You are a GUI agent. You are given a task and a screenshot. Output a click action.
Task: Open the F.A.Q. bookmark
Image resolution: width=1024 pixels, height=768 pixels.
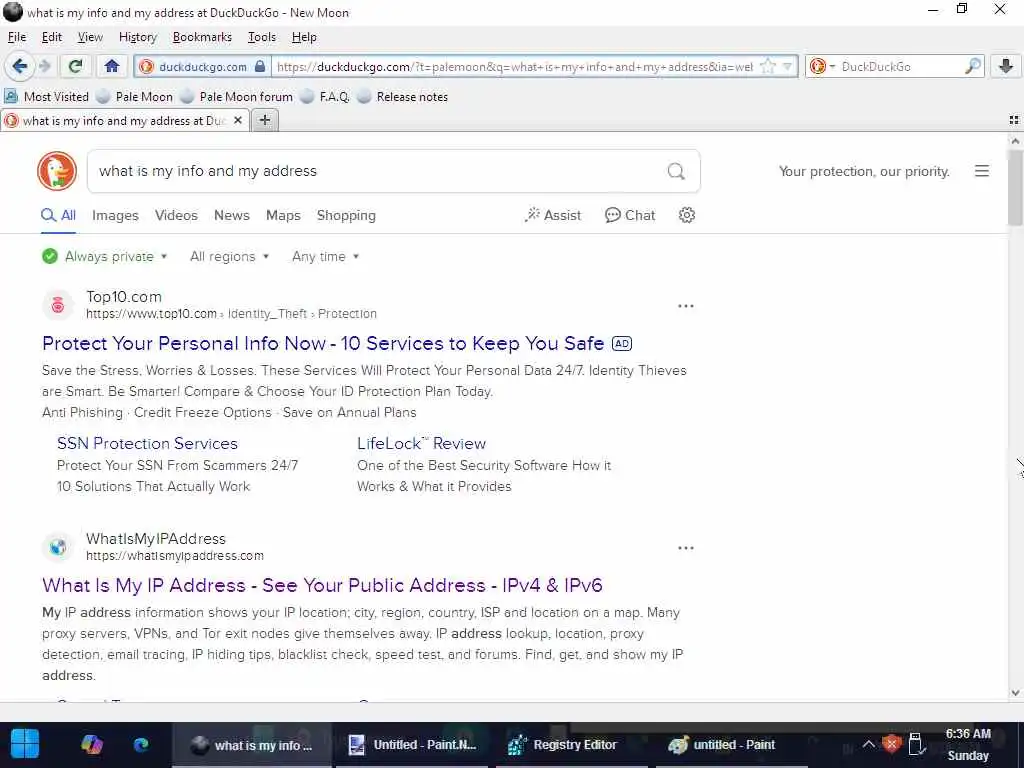pos(325,97)
